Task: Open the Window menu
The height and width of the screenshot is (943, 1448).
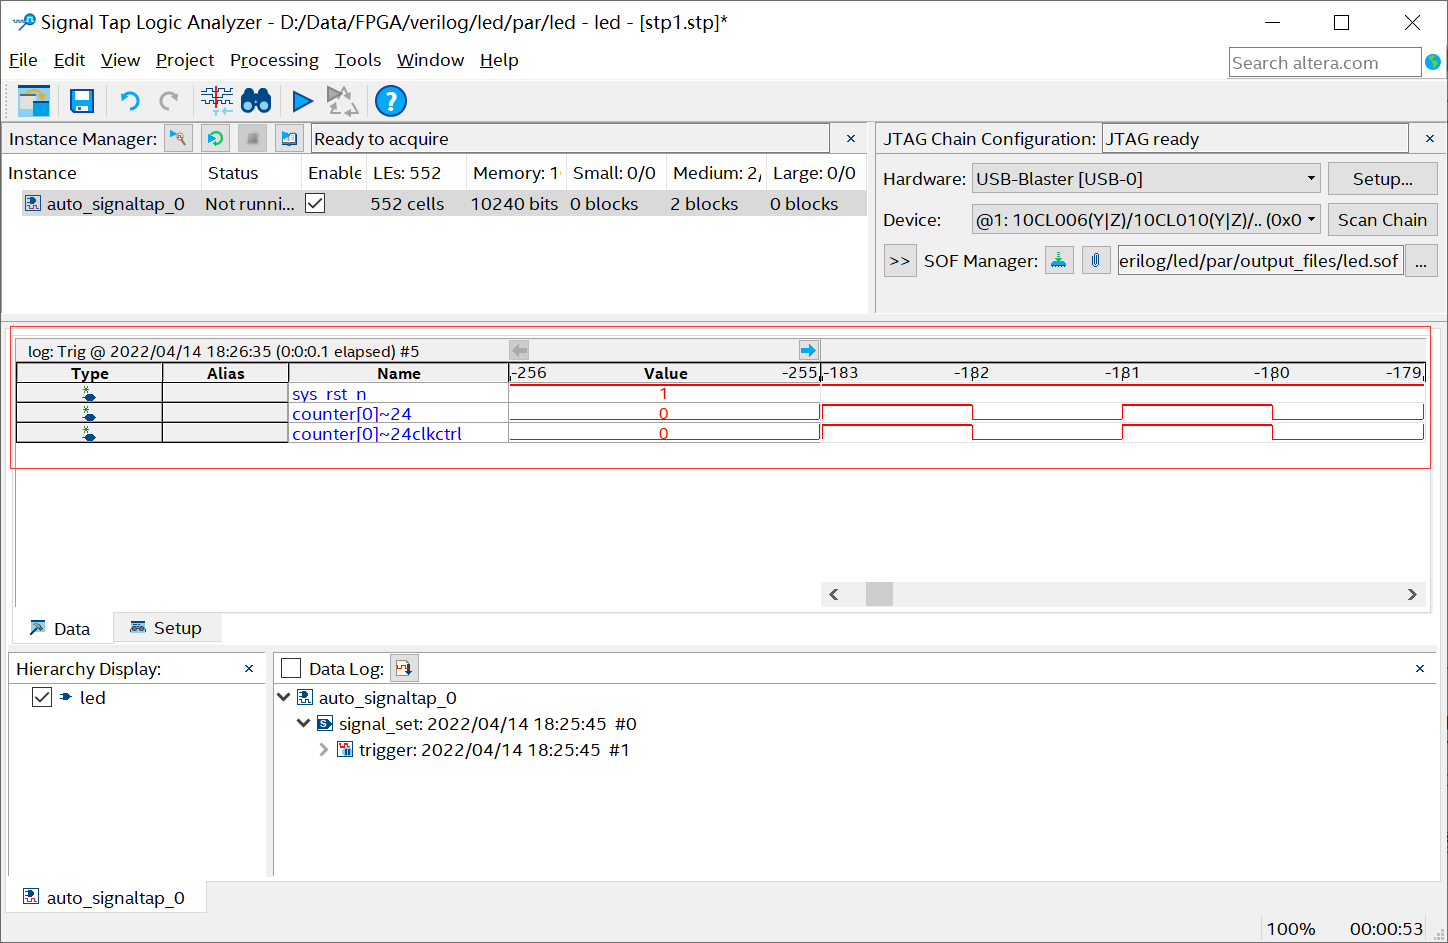Action: coord(430,60)
